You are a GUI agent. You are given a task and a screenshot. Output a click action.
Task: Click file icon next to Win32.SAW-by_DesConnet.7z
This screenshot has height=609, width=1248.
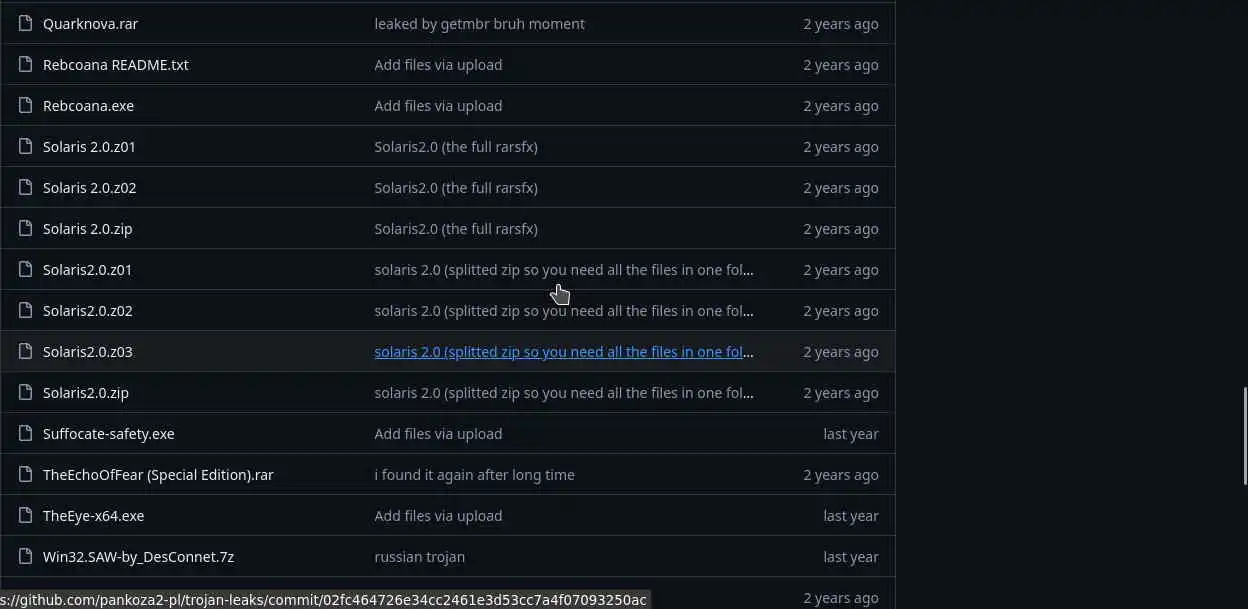pyautogui.click(x=25, y=556)
